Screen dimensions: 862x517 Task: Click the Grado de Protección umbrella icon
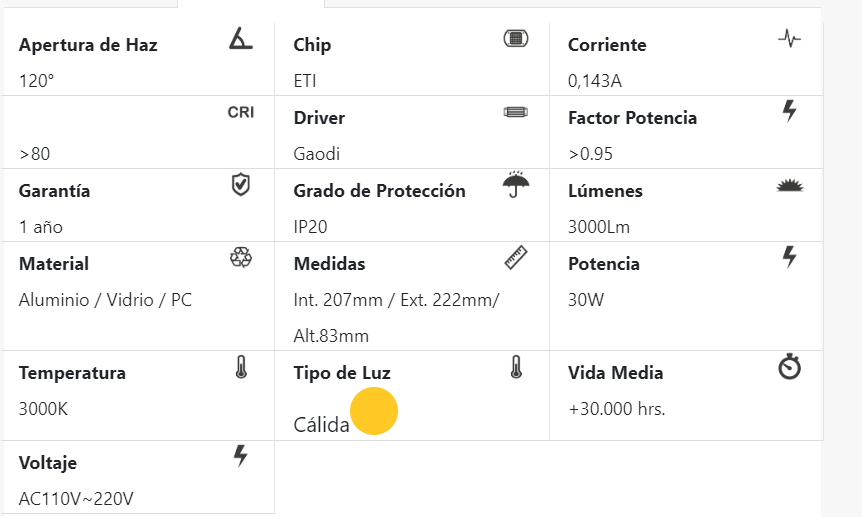click(x=516, y=184)
